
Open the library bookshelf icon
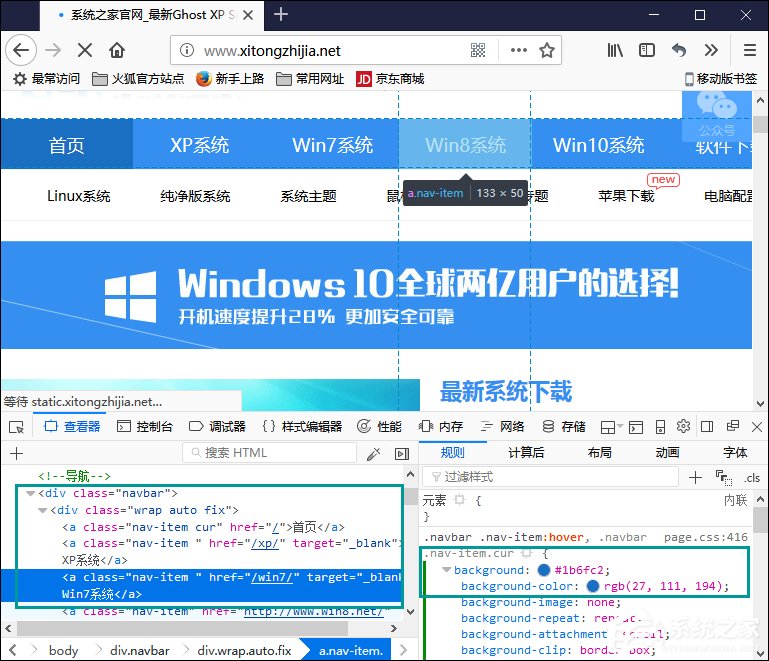pos(615,50)
